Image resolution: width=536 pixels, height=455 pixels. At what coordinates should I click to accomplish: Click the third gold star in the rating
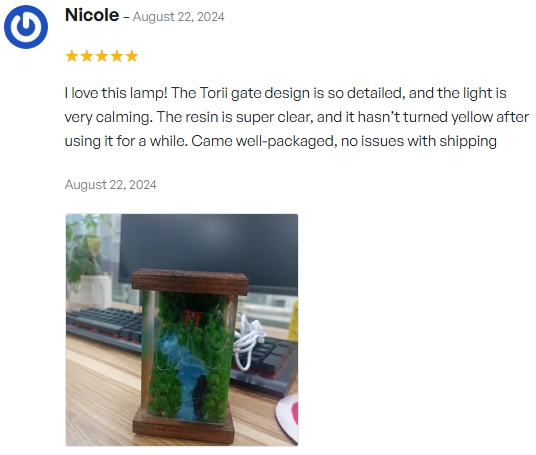click(102, 56)
